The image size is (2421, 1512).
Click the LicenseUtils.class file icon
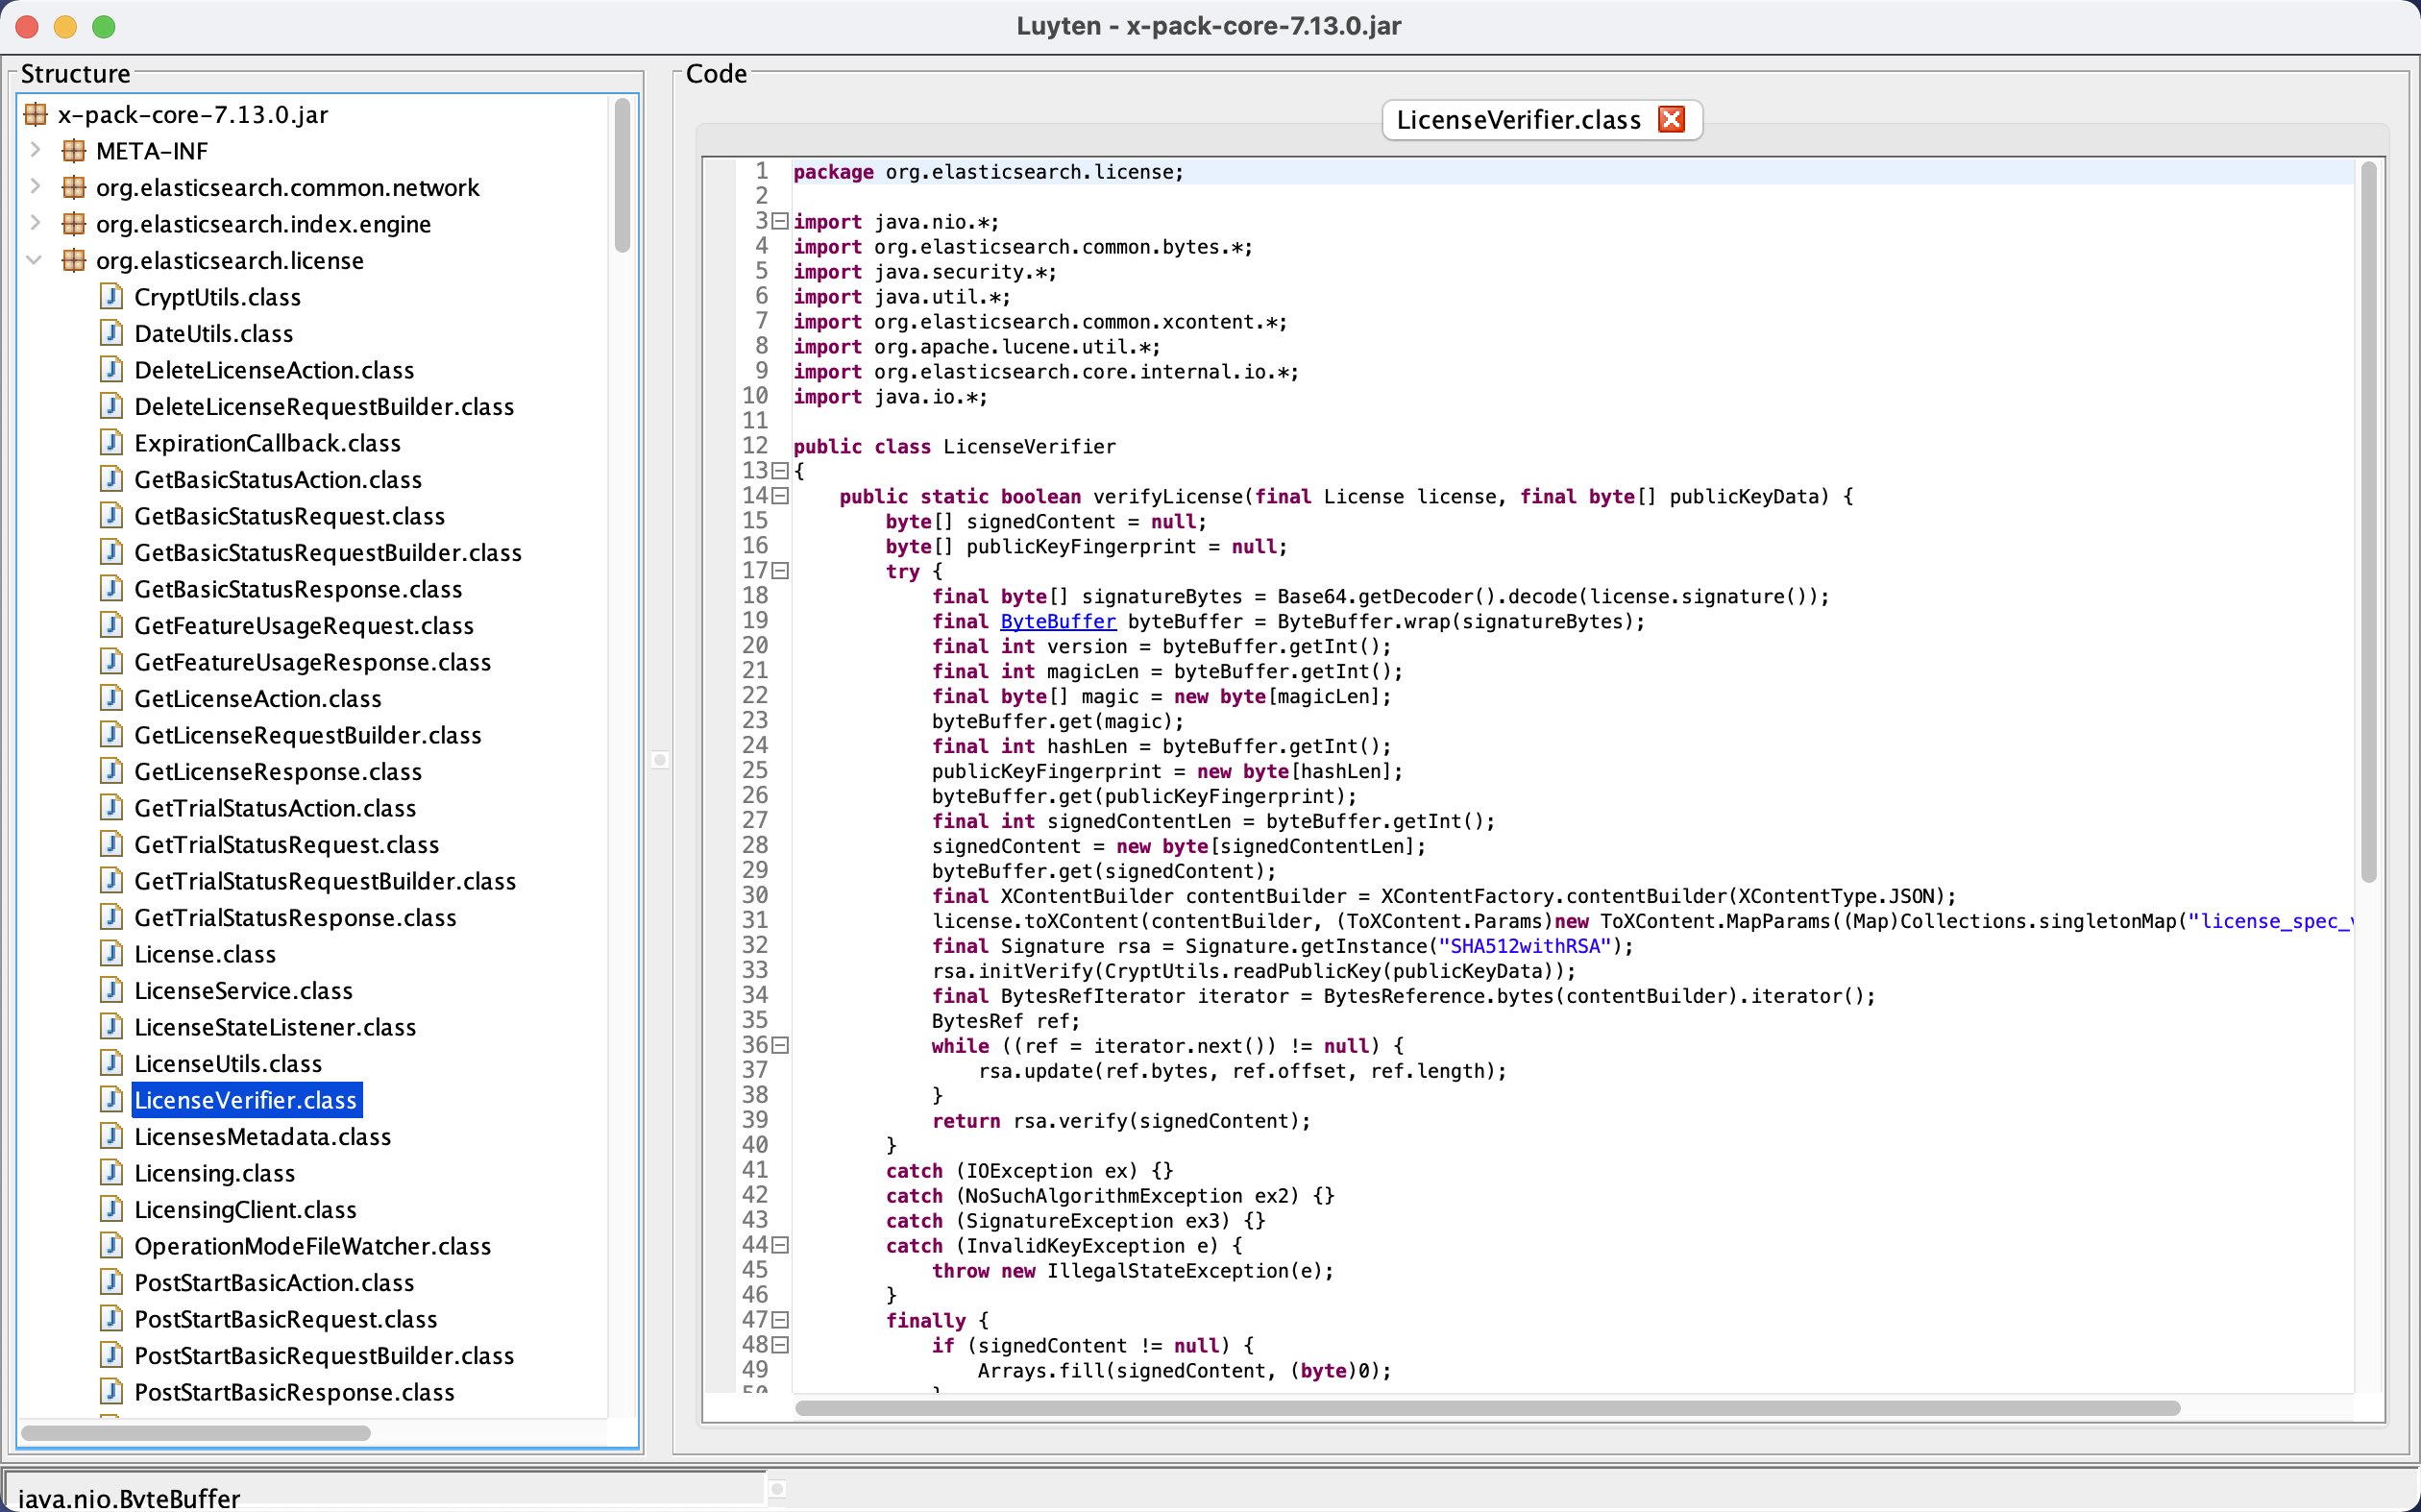[x=112, y=1063]
